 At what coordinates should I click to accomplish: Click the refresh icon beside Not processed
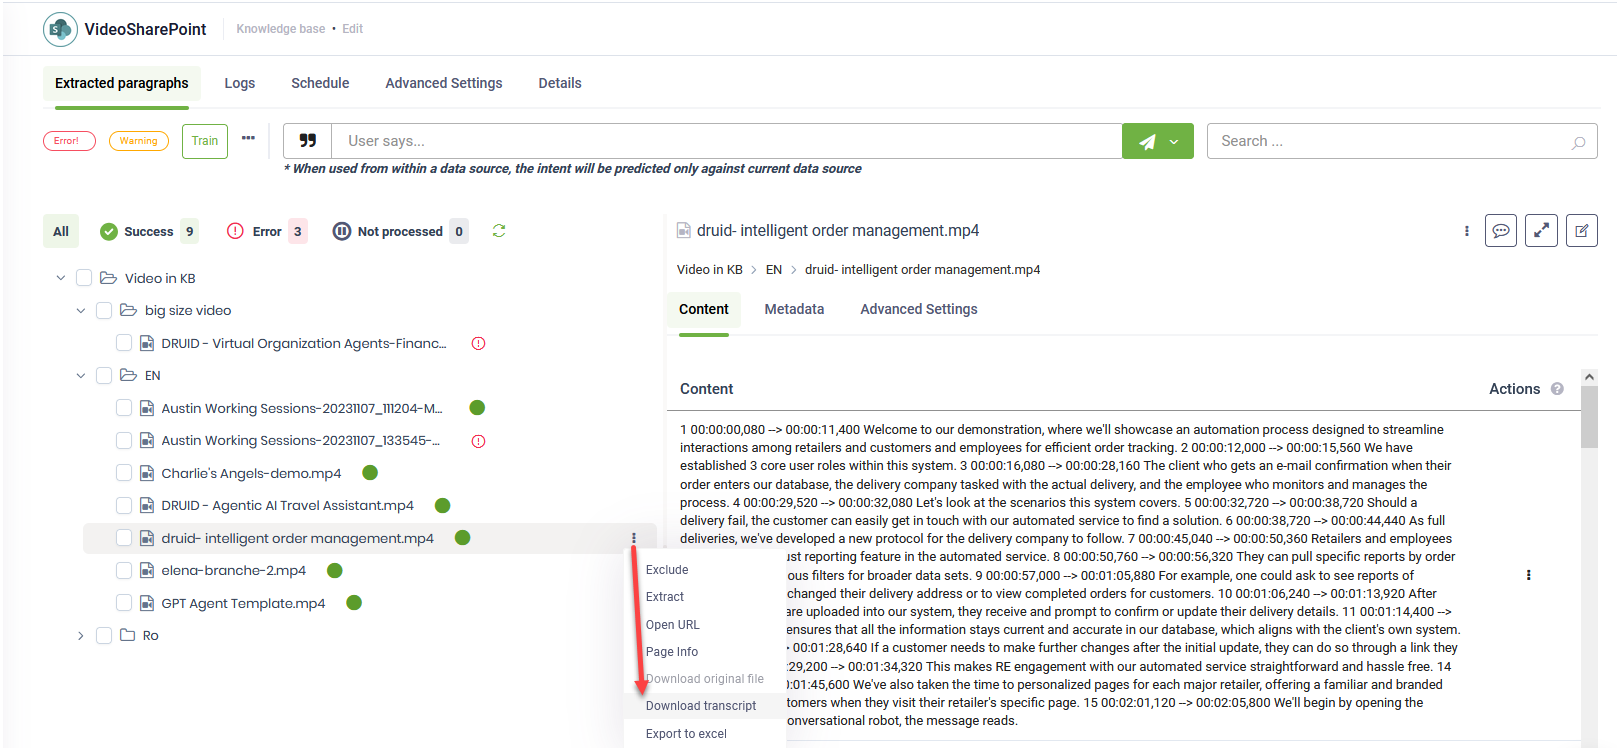click(x=499, y=231)
